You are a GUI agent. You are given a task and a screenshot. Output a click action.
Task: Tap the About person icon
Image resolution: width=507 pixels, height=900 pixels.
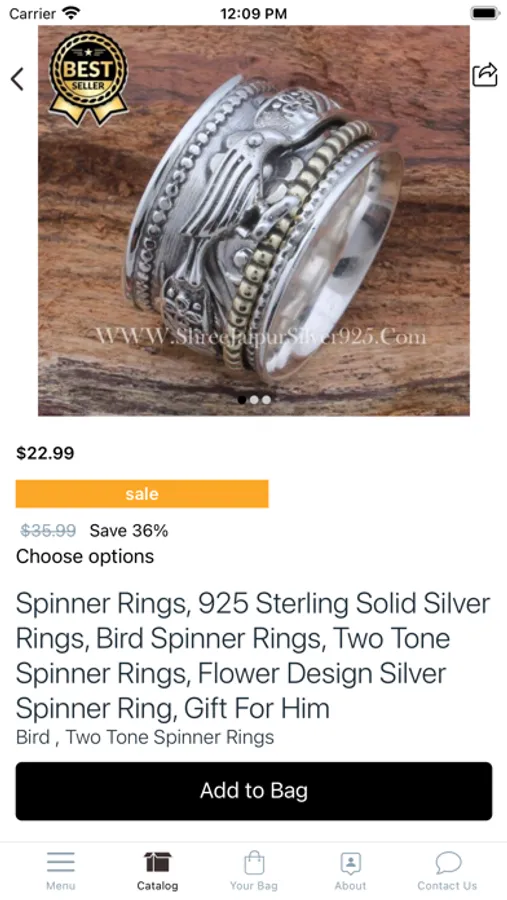click(350, 862)
